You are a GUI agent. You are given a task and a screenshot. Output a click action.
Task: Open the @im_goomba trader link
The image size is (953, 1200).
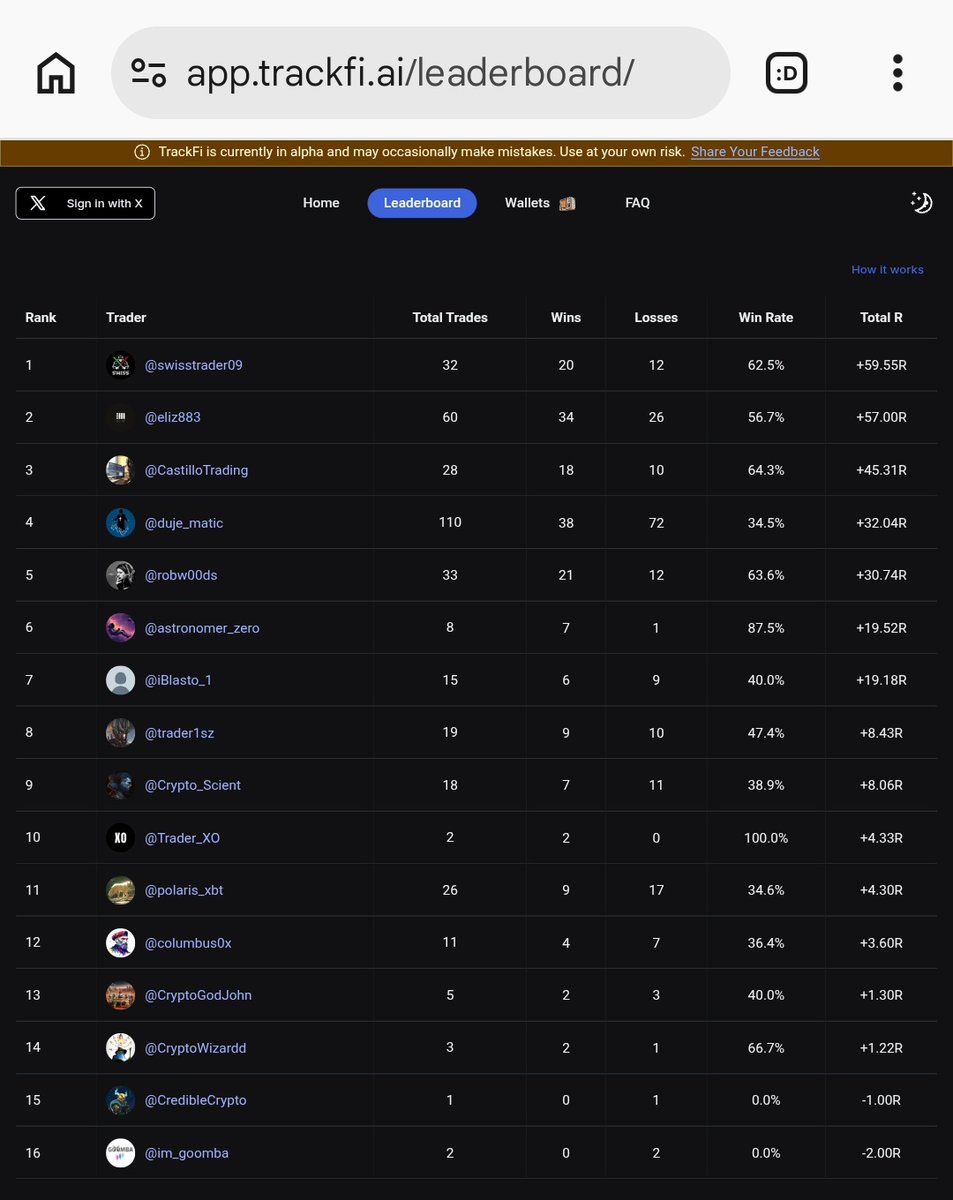coord(187,1153)
